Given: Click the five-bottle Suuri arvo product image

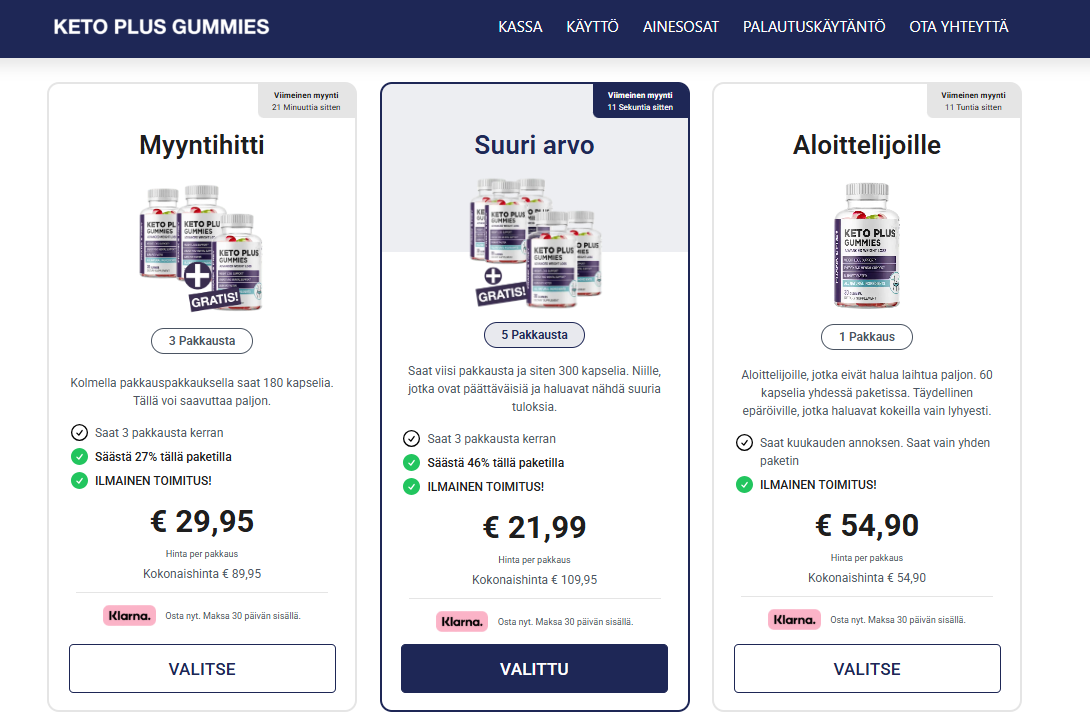Looking at the screenshot, I should pos(534,241).
